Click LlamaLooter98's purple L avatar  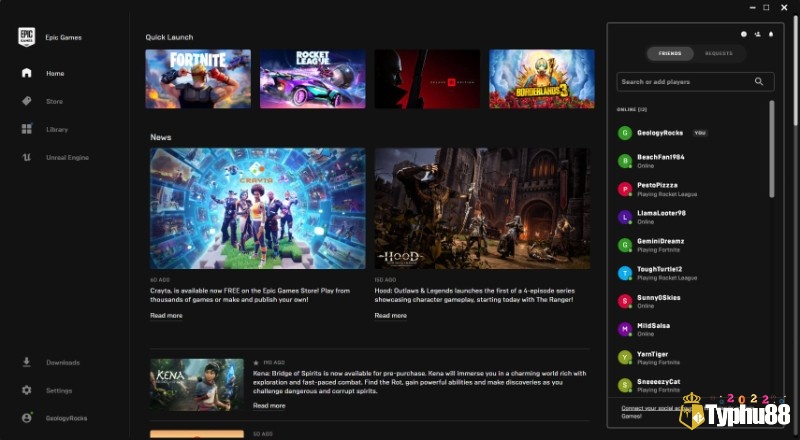[625, 217]
